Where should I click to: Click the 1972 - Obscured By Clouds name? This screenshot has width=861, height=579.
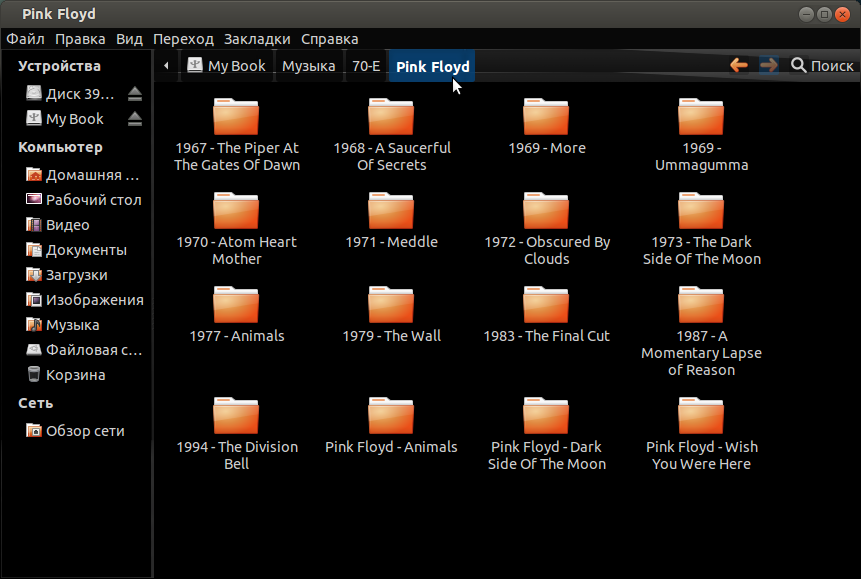point(547,250)
